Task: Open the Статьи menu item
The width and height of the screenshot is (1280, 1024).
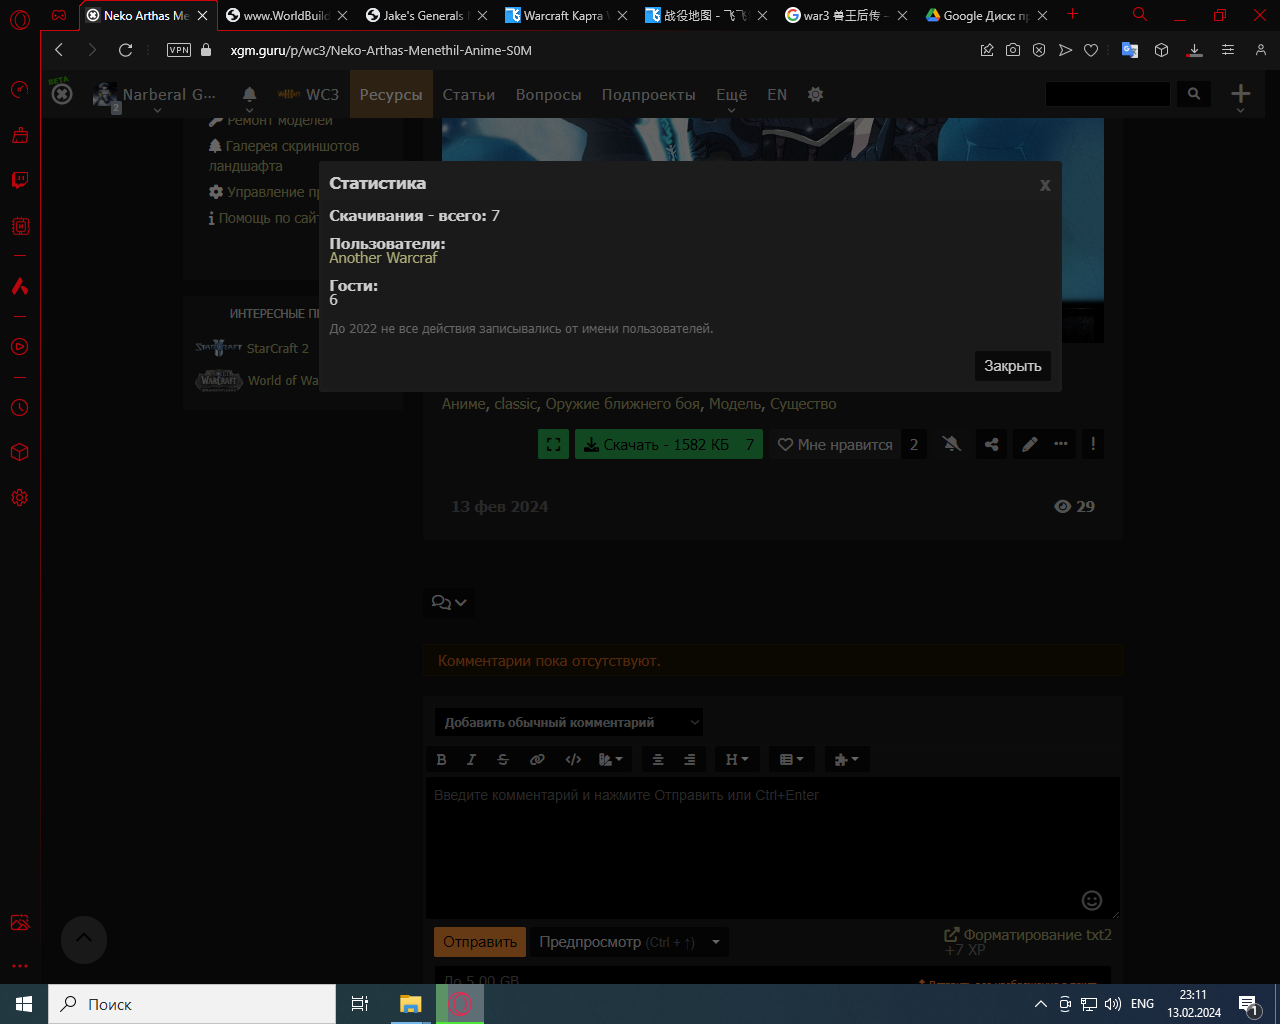Action: click(469, 94)
